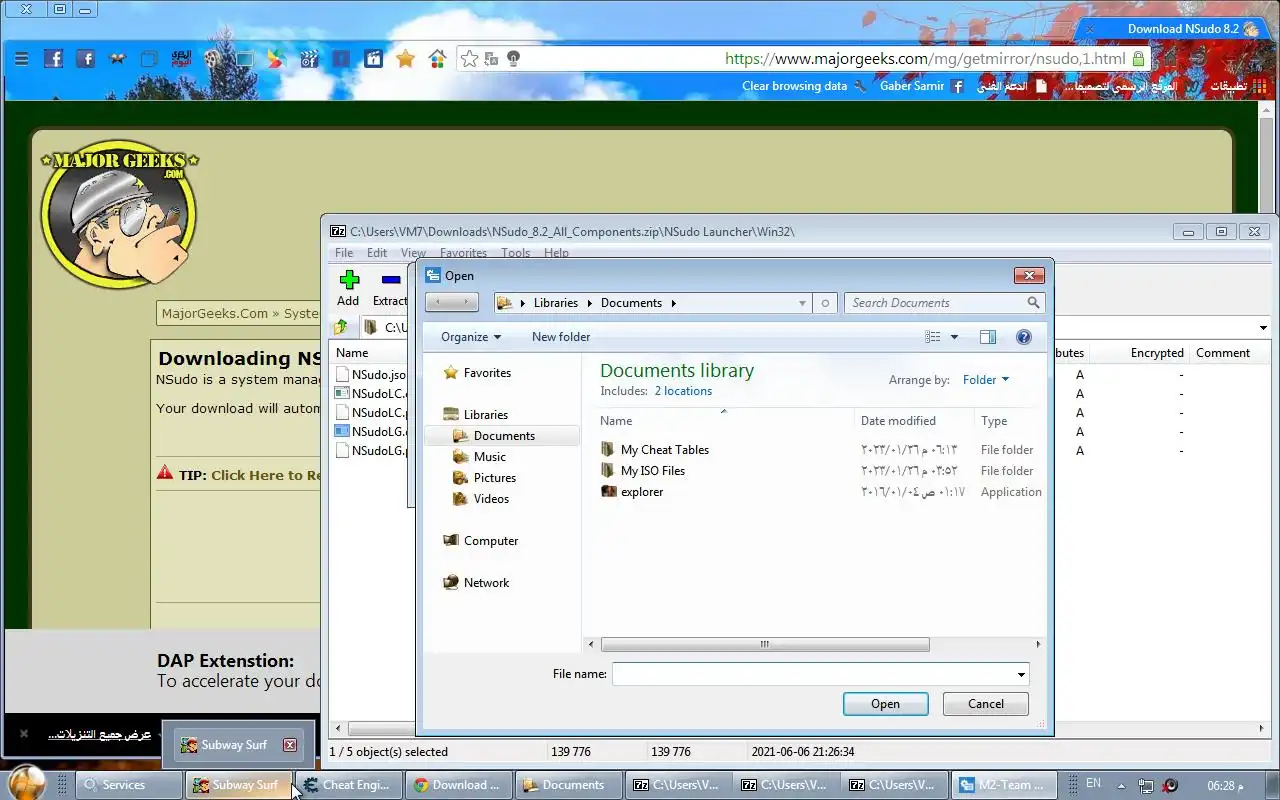Viewport: 1280px width, 800px height.
Task: Open the view options dropdown arrow
Action: pos(954,337)
